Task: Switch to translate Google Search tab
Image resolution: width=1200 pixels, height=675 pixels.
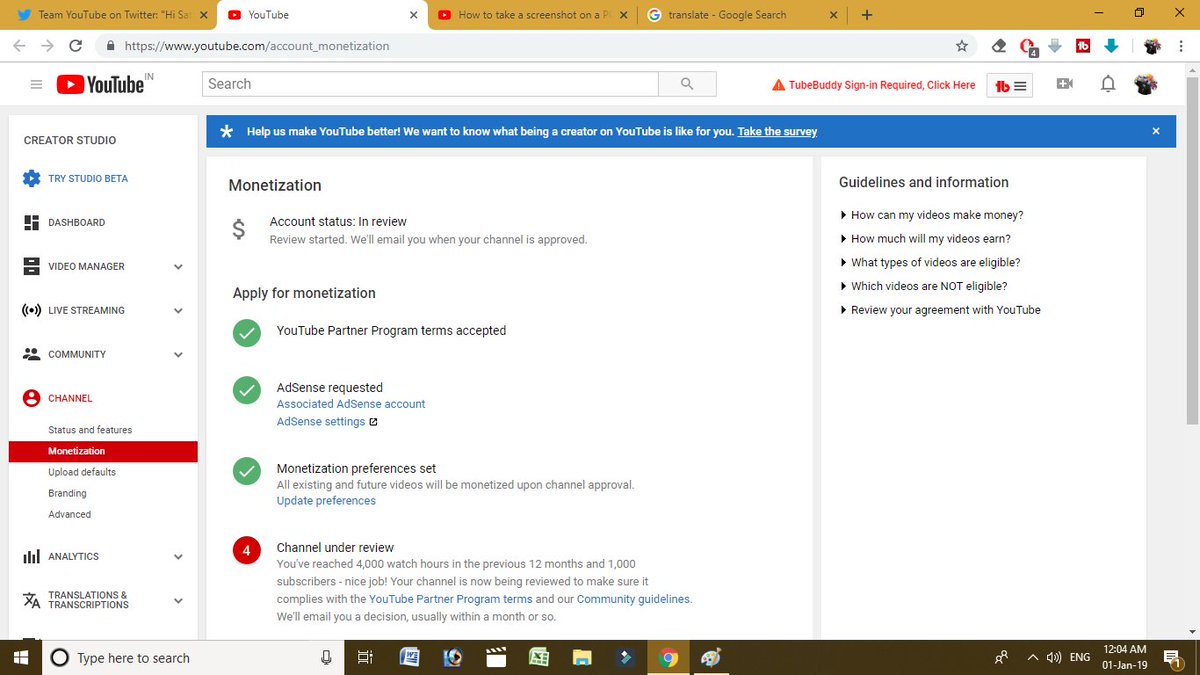Action: click(740, 15)
